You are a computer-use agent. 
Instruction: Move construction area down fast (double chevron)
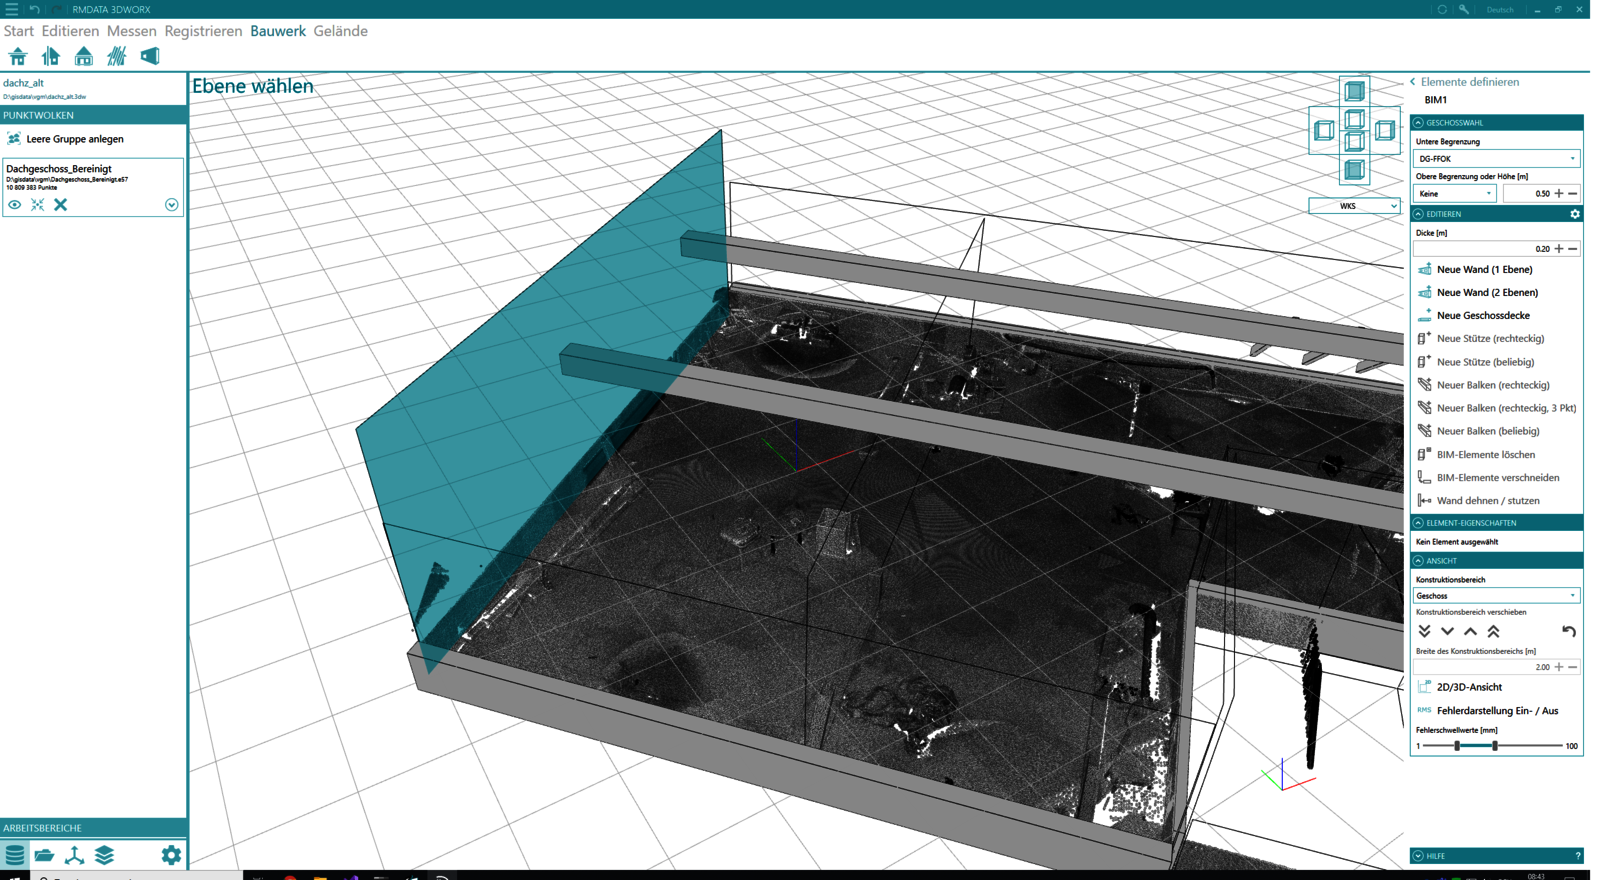(1425, 632)
